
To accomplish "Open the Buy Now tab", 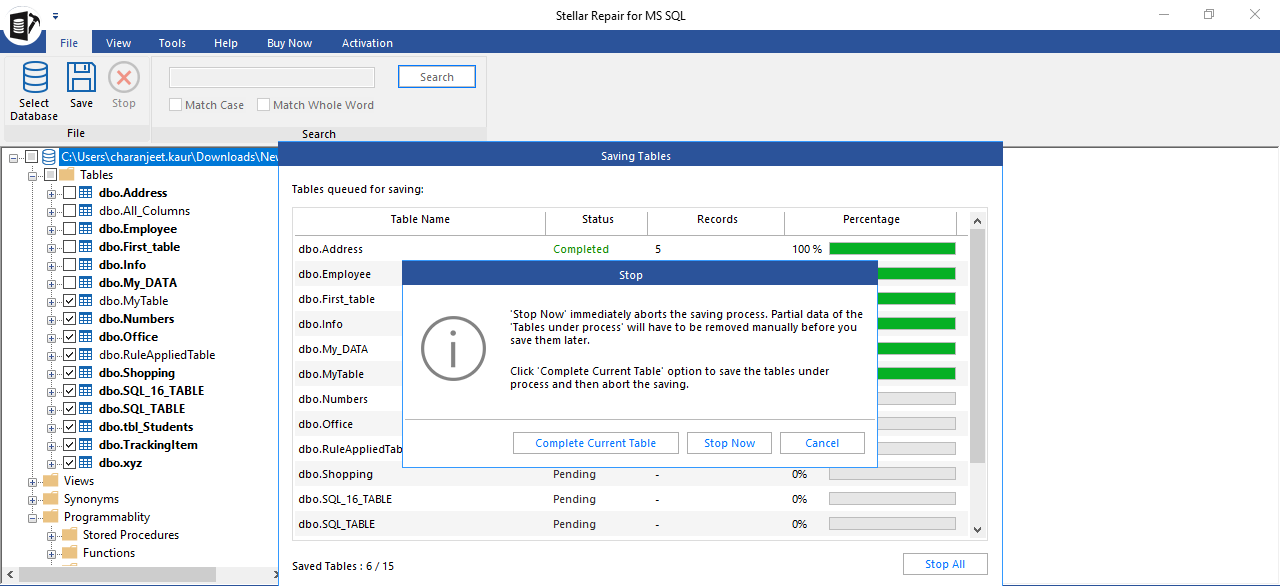I will pyautogui.click(x=289, y=43).
